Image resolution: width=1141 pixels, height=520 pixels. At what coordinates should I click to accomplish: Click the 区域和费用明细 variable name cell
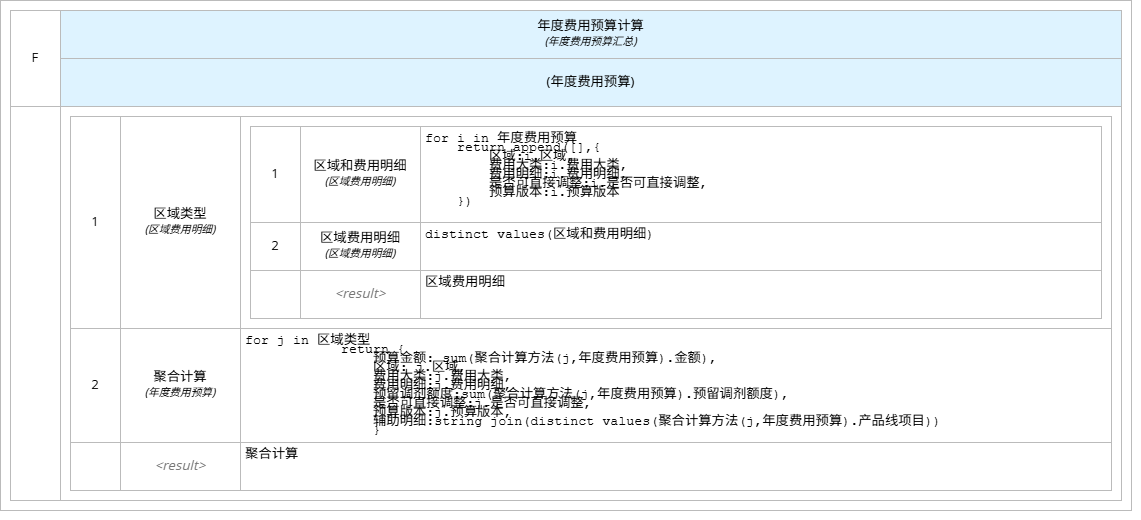(x=360, y=172)
